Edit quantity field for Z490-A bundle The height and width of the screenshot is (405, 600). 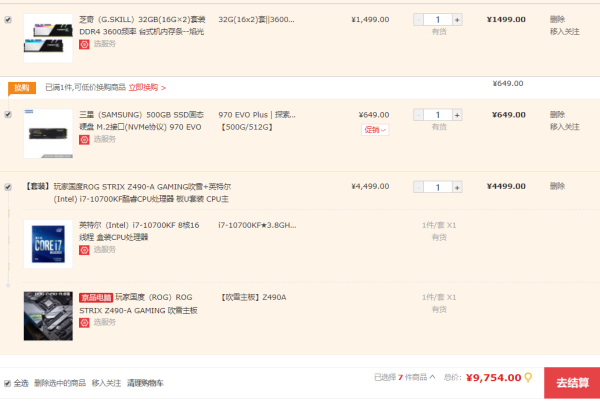438,187
